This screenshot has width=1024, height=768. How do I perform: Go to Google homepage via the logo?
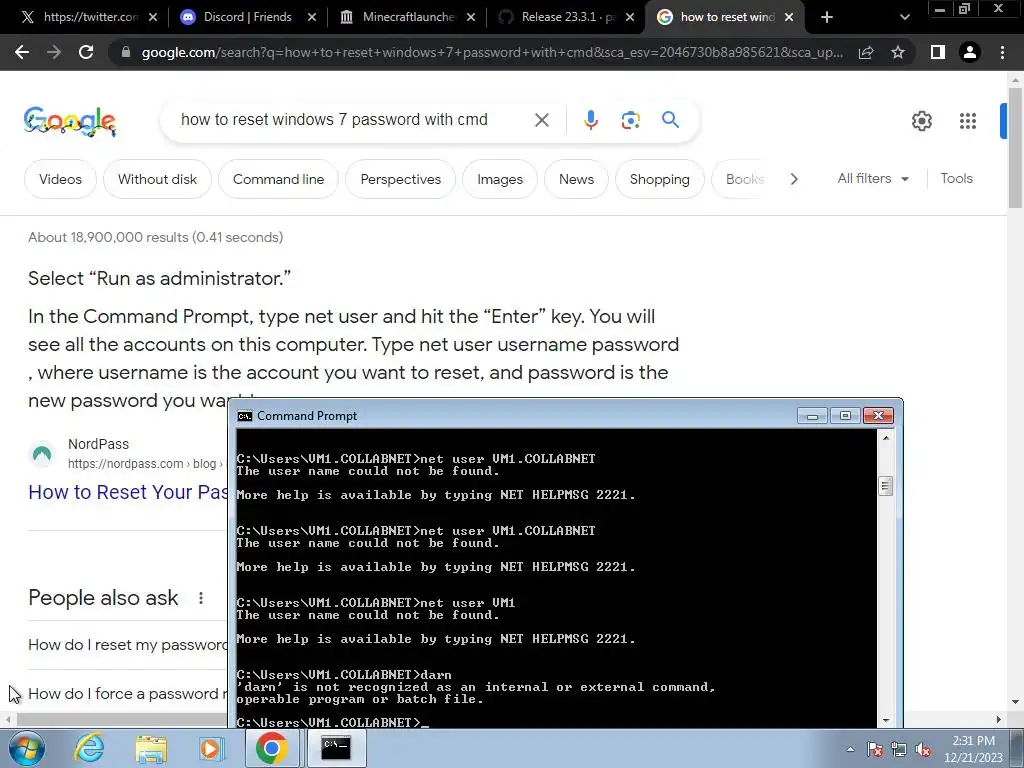70,121
